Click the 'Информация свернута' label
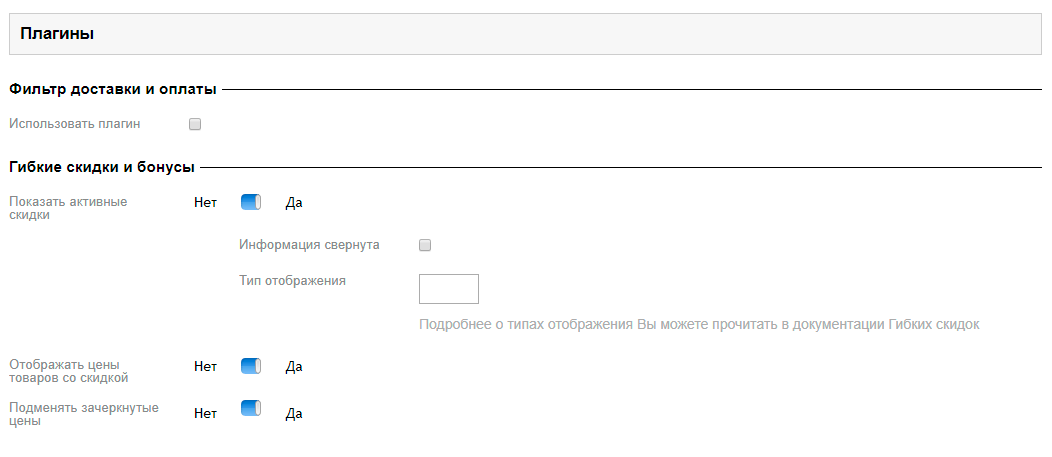The height and width of the screenshot is (457, 1052). [309, 245]
